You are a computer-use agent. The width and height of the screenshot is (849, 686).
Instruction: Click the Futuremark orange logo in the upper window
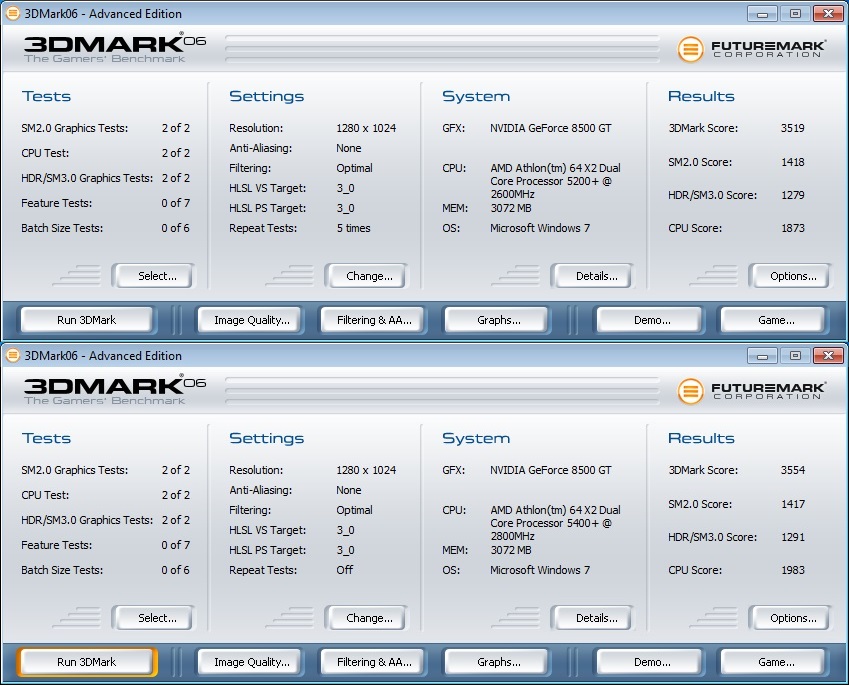(689, 49)
